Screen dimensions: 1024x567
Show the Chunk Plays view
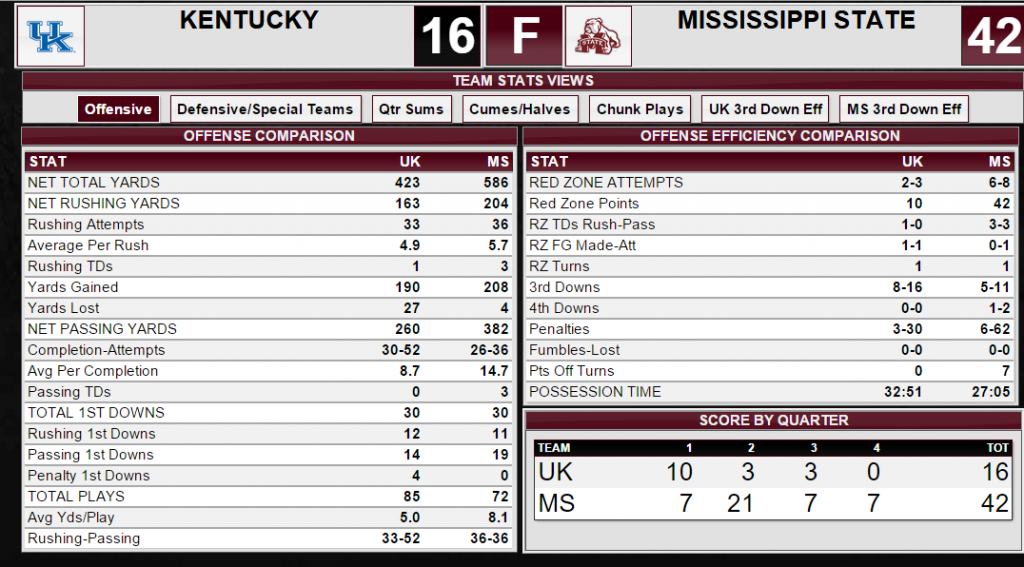(640, 109)
